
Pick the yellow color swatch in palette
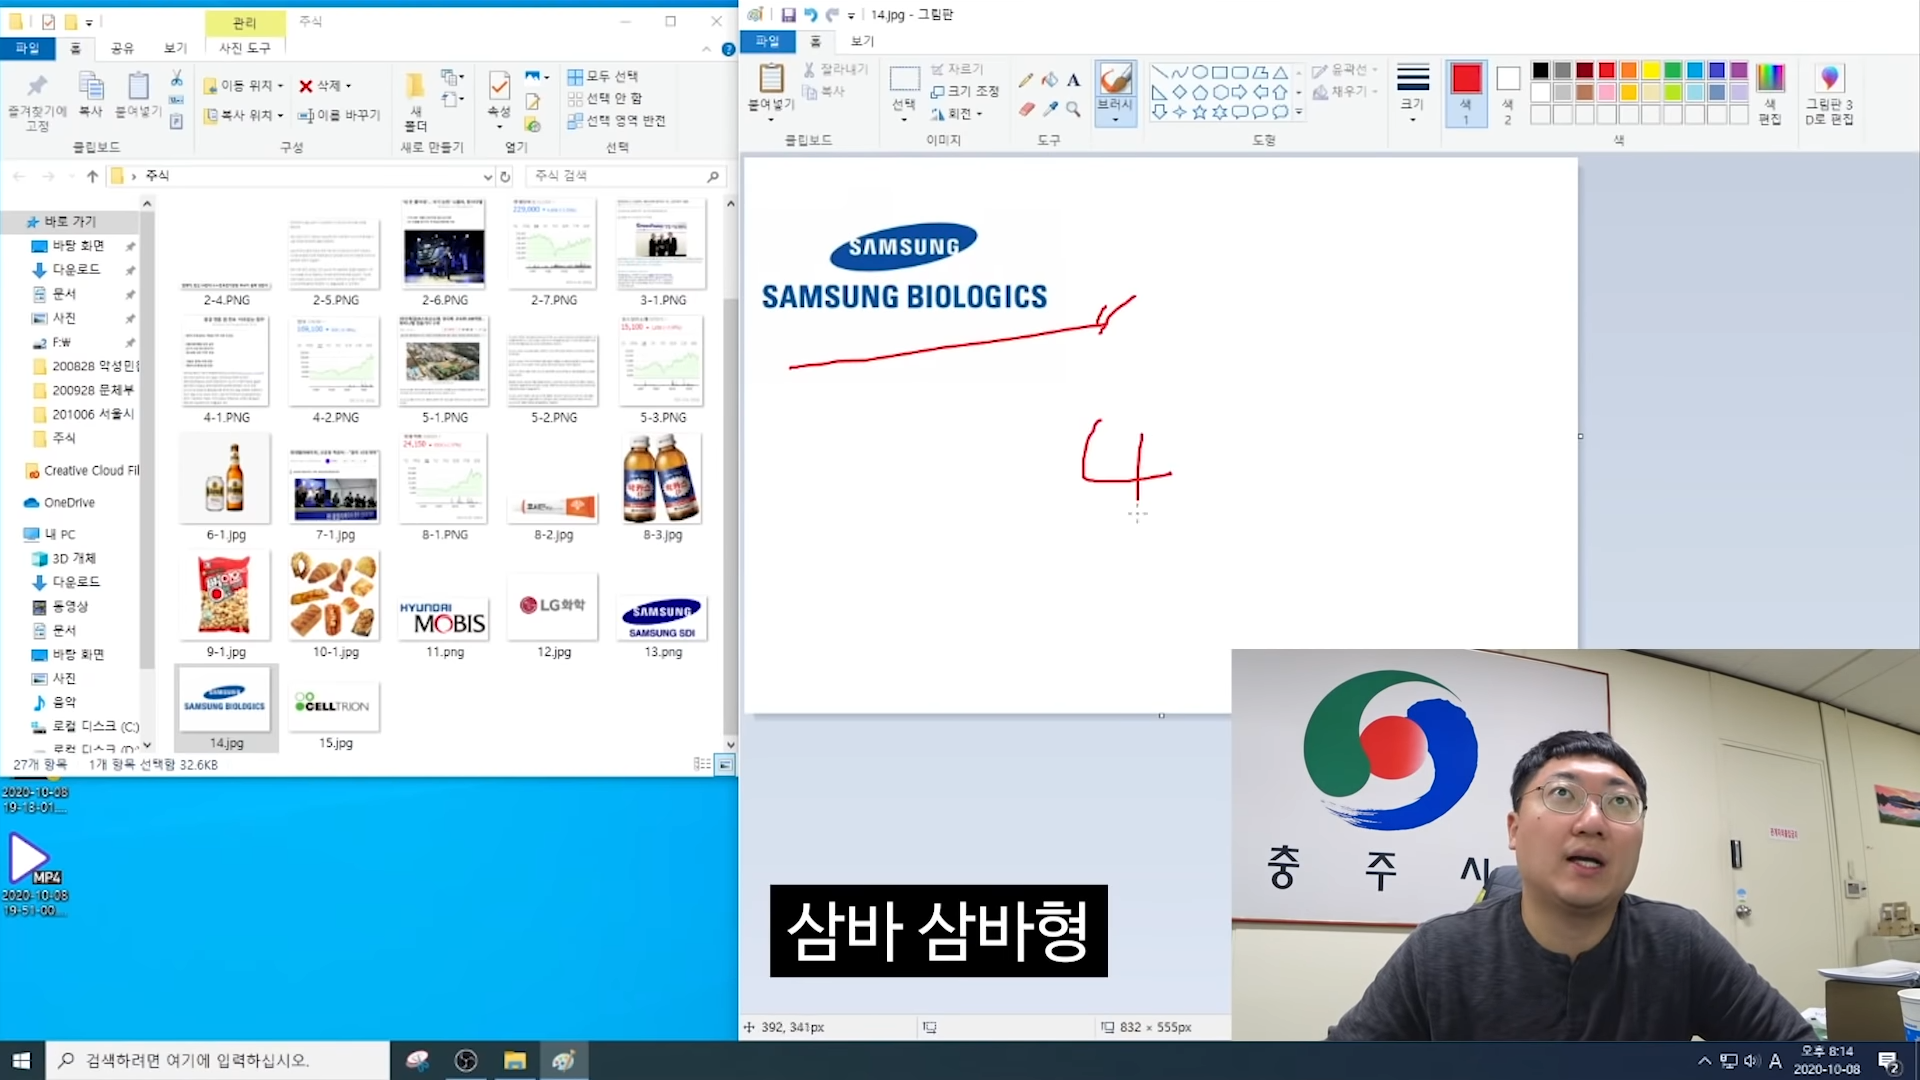click(1651, 70)
